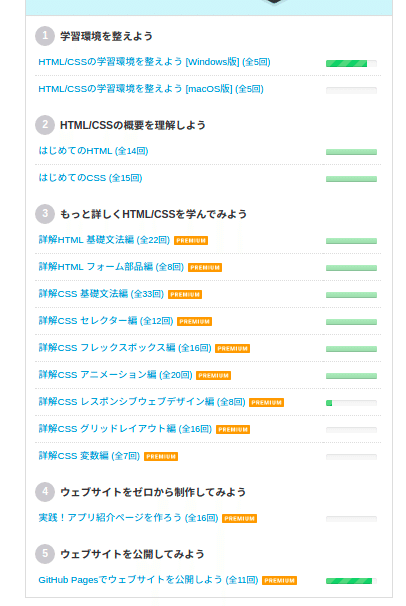Screen dimensions: 406x606
Task: Click progress bar for Windows版 learning environment
Action: click(351, 63)
